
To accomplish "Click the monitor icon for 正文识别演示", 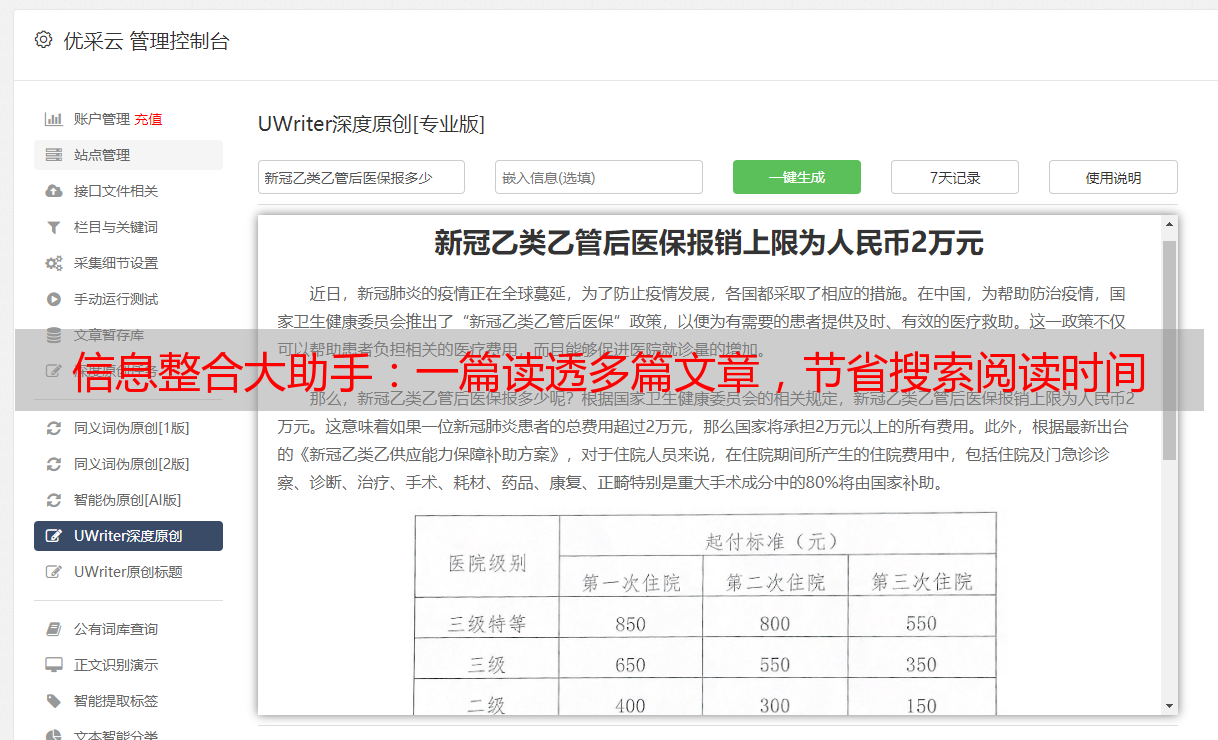I will click(54, 665).
